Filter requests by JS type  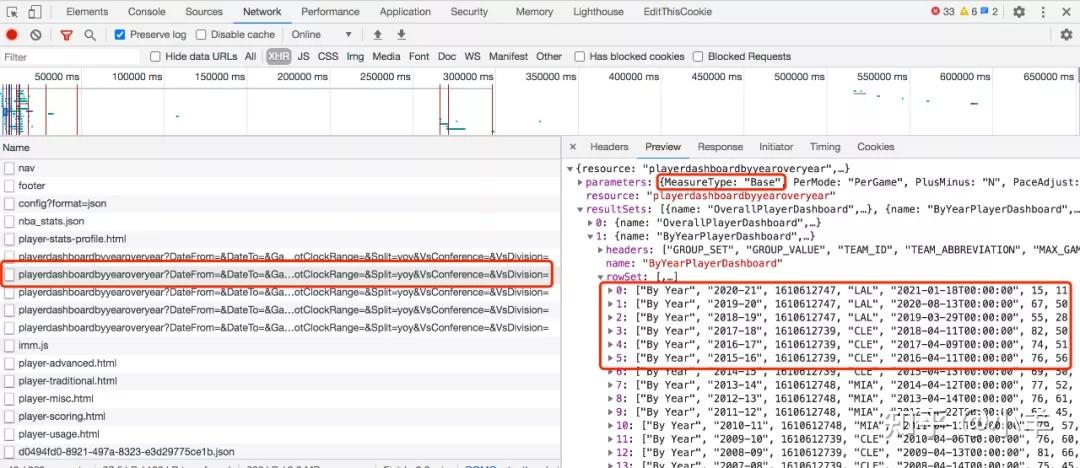[303, 57]
